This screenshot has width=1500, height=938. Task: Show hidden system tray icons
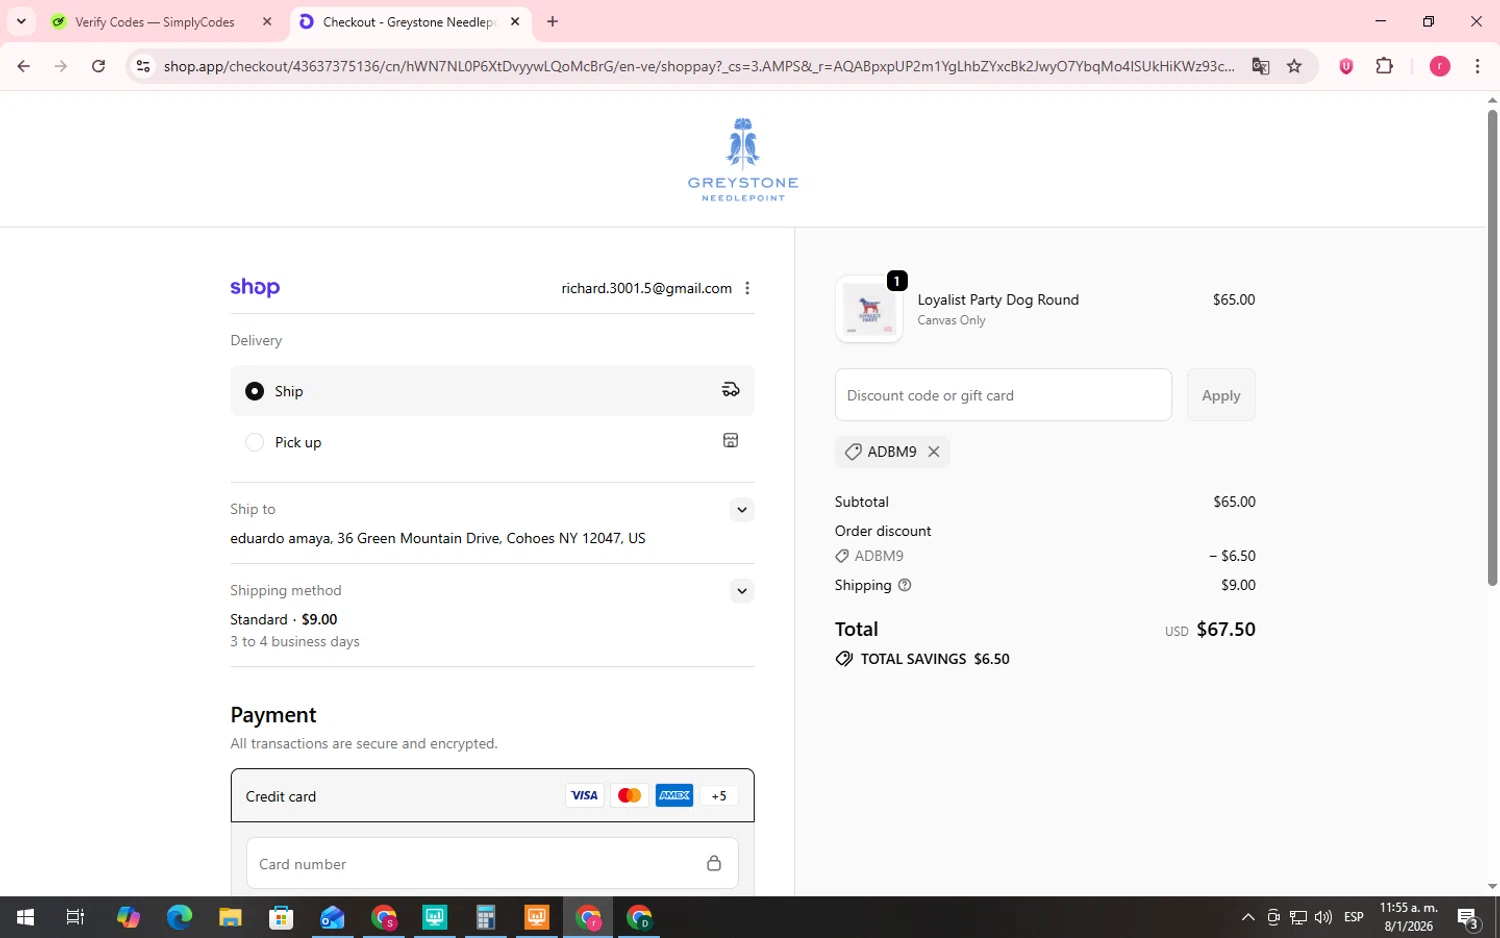(1248, 917)
